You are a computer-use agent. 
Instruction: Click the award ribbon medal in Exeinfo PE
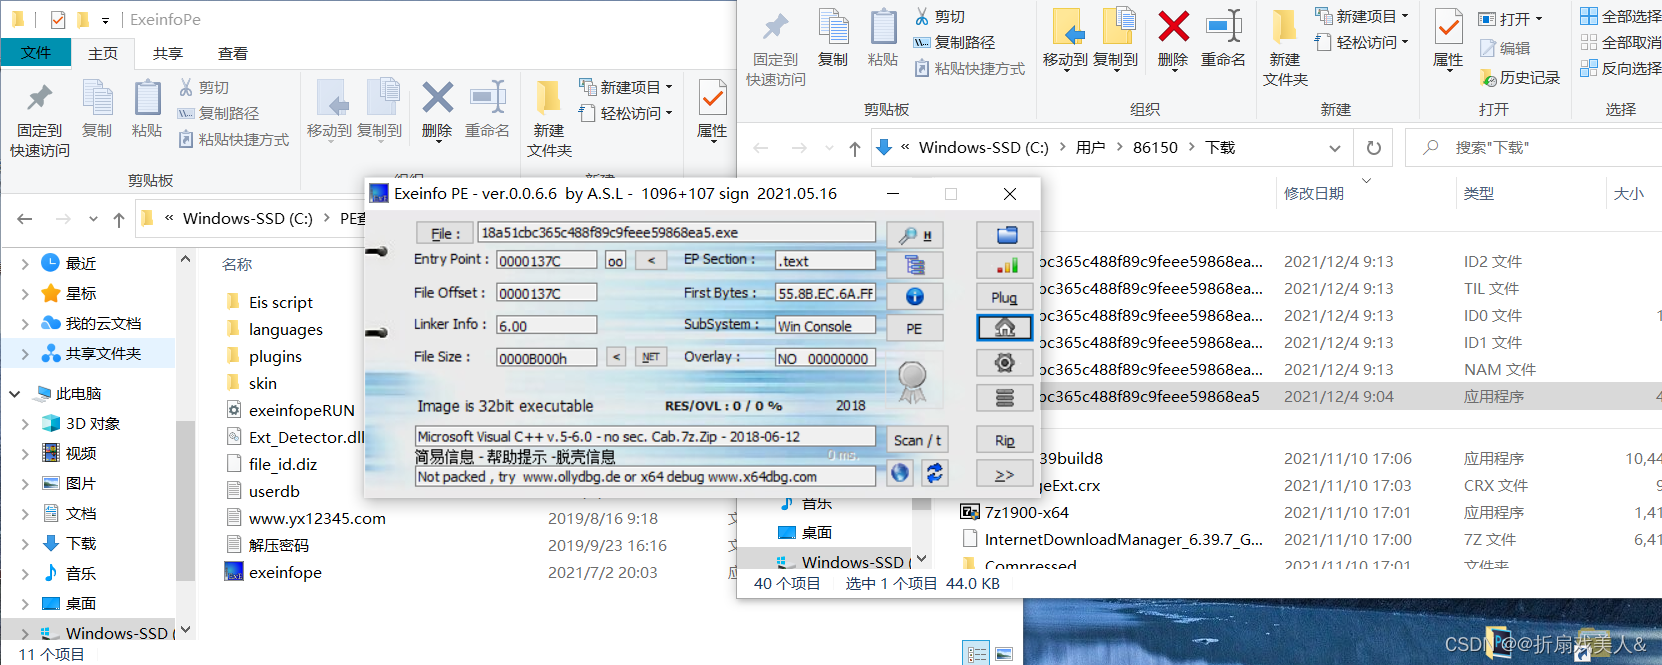[911, 381]
